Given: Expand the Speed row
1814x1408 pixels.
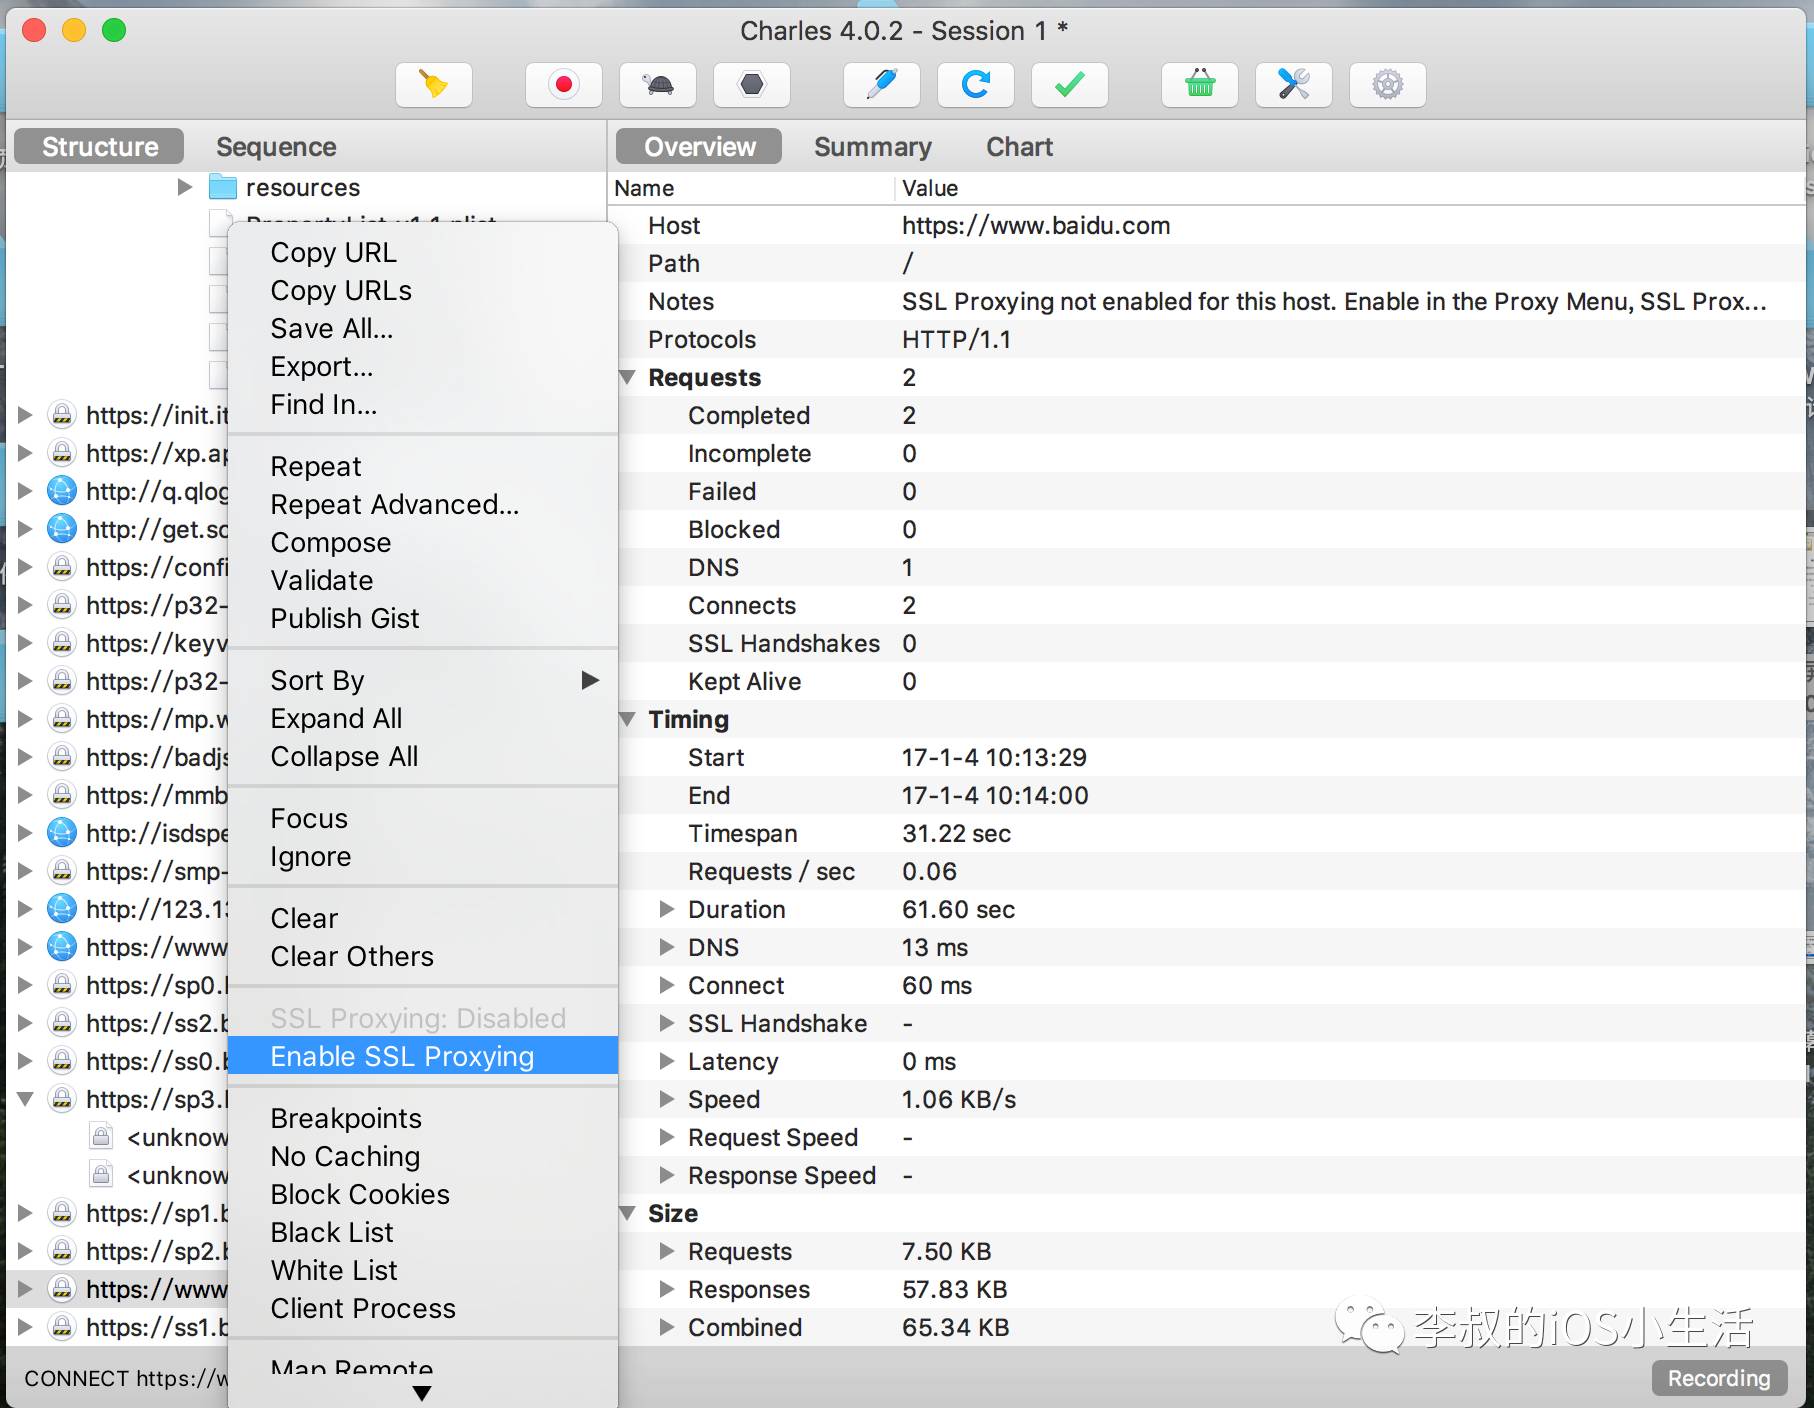Looking at the screenshot, I should point(667,1099).
